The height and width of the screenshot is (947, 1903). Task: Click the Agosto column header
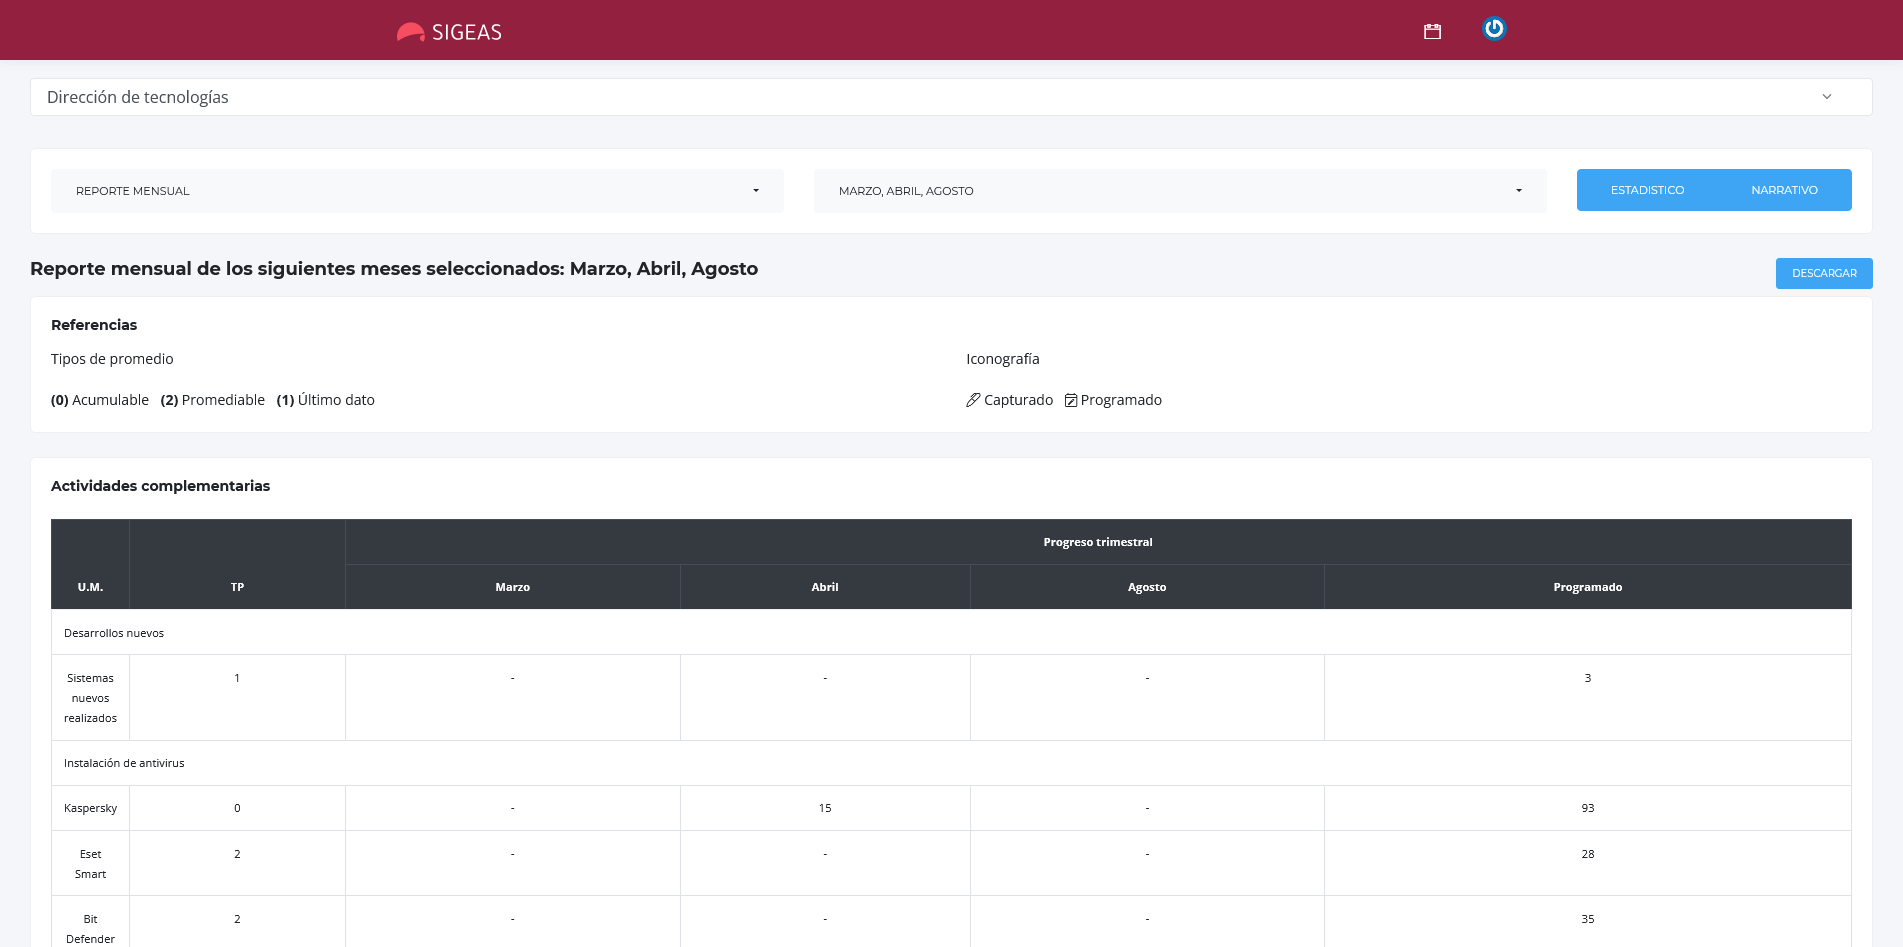[1147, 587]
